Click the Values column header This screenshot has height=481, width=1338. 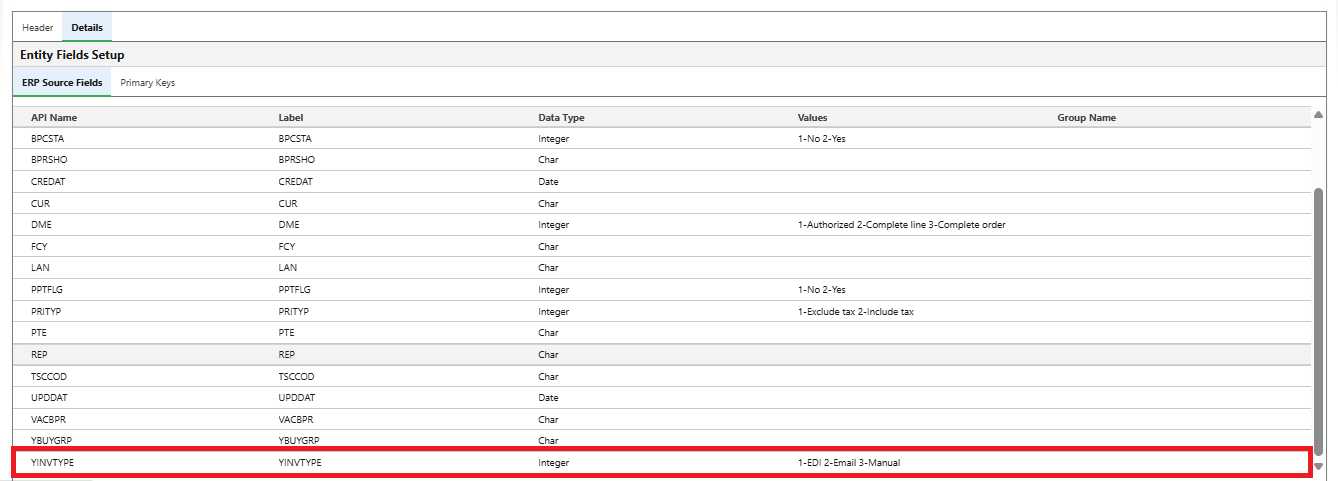point(812,118)
